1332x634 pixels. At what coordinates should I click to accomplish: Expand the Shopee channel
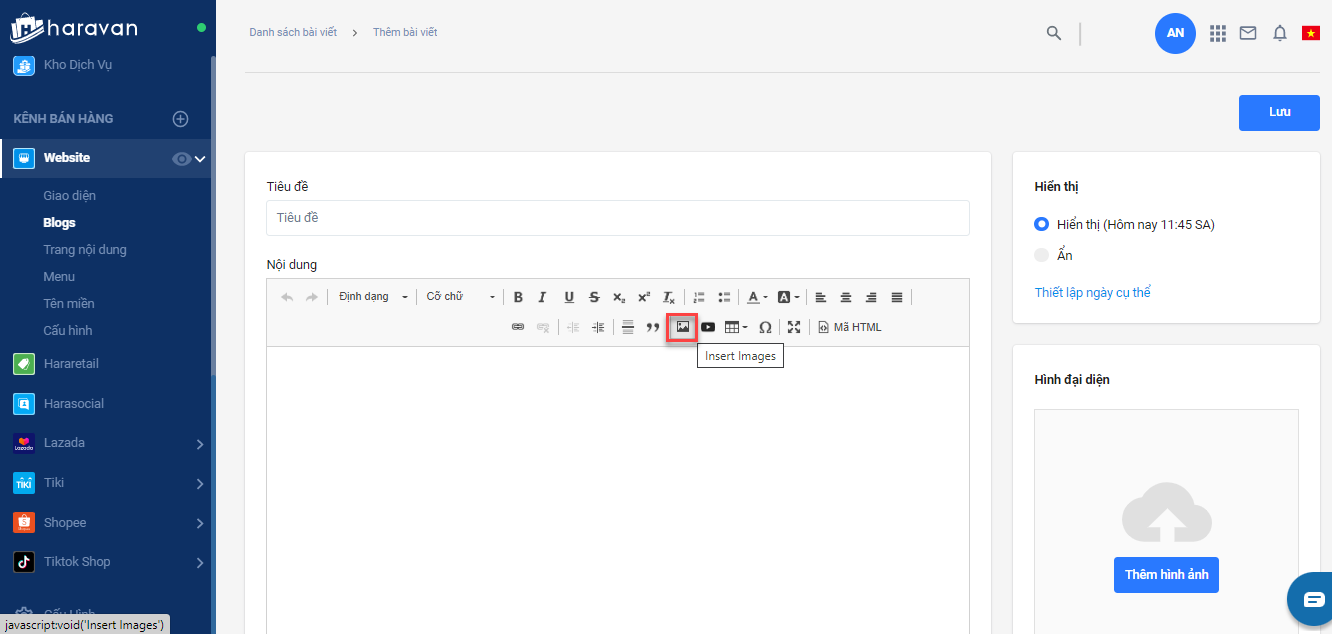[200, 523]
